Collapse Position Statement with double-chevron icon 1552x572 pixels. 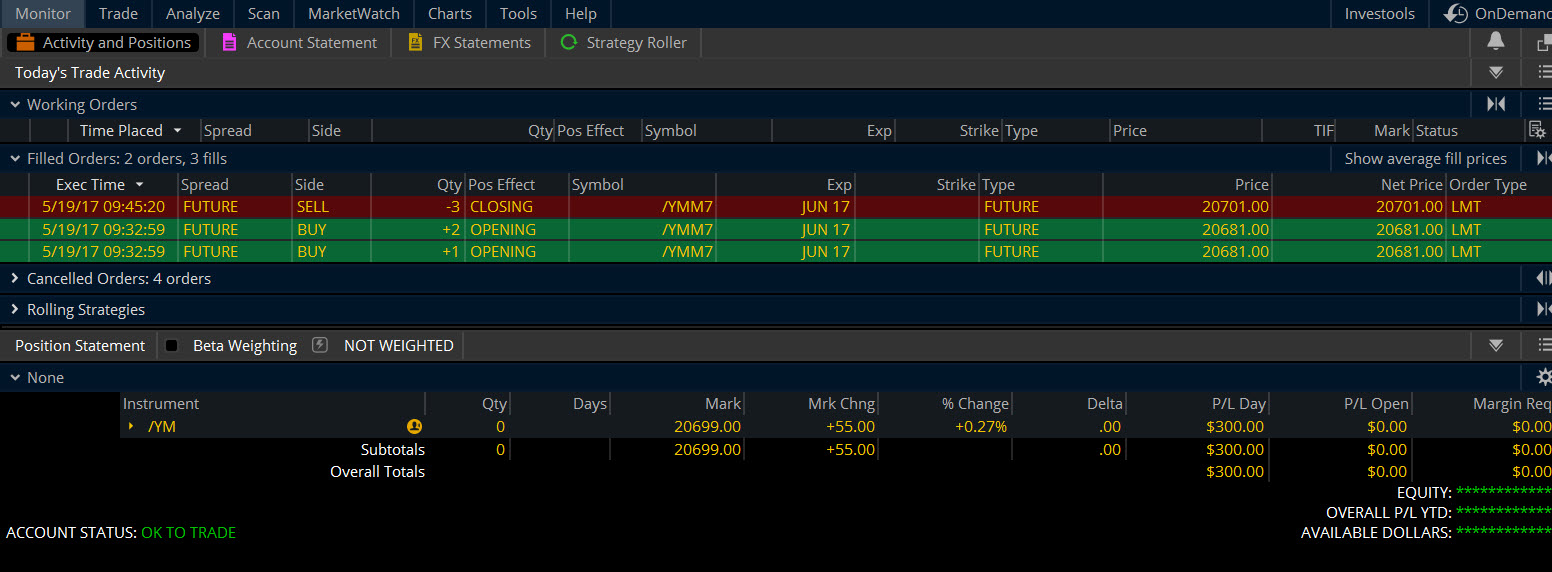coord(1496,345)
